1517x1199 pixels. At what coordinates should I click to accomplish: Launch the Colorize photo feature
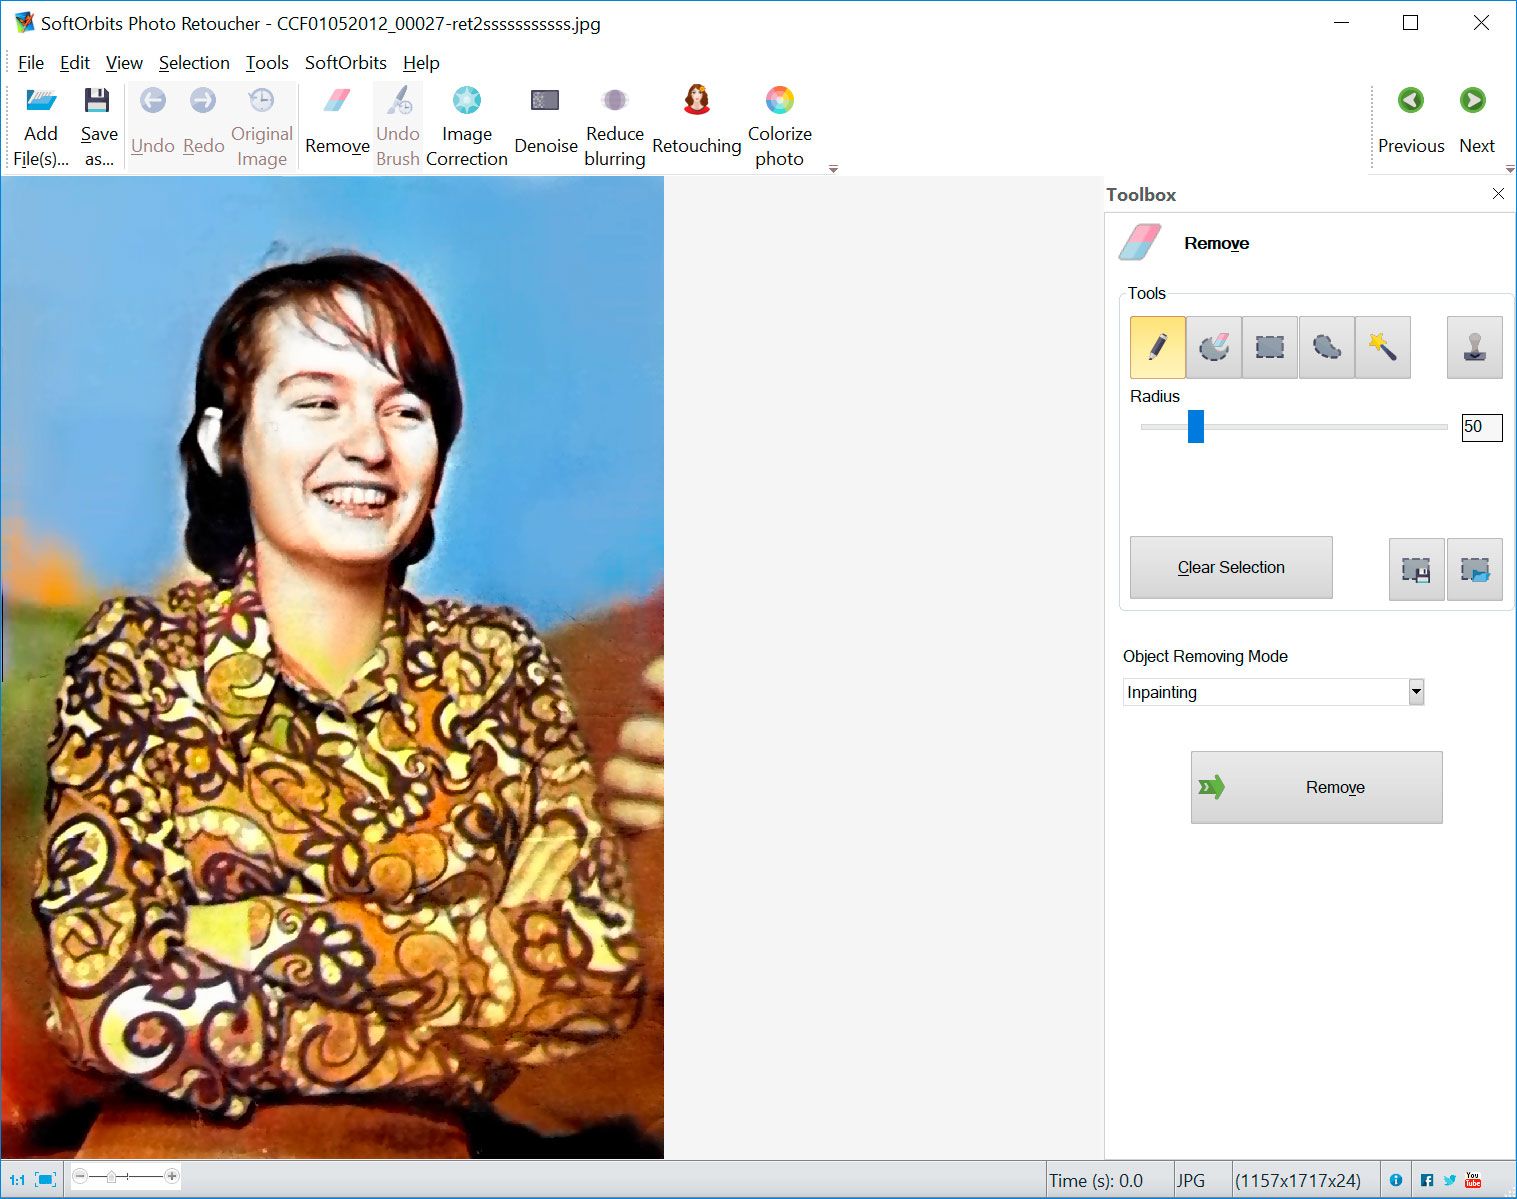tap(780, 120)
